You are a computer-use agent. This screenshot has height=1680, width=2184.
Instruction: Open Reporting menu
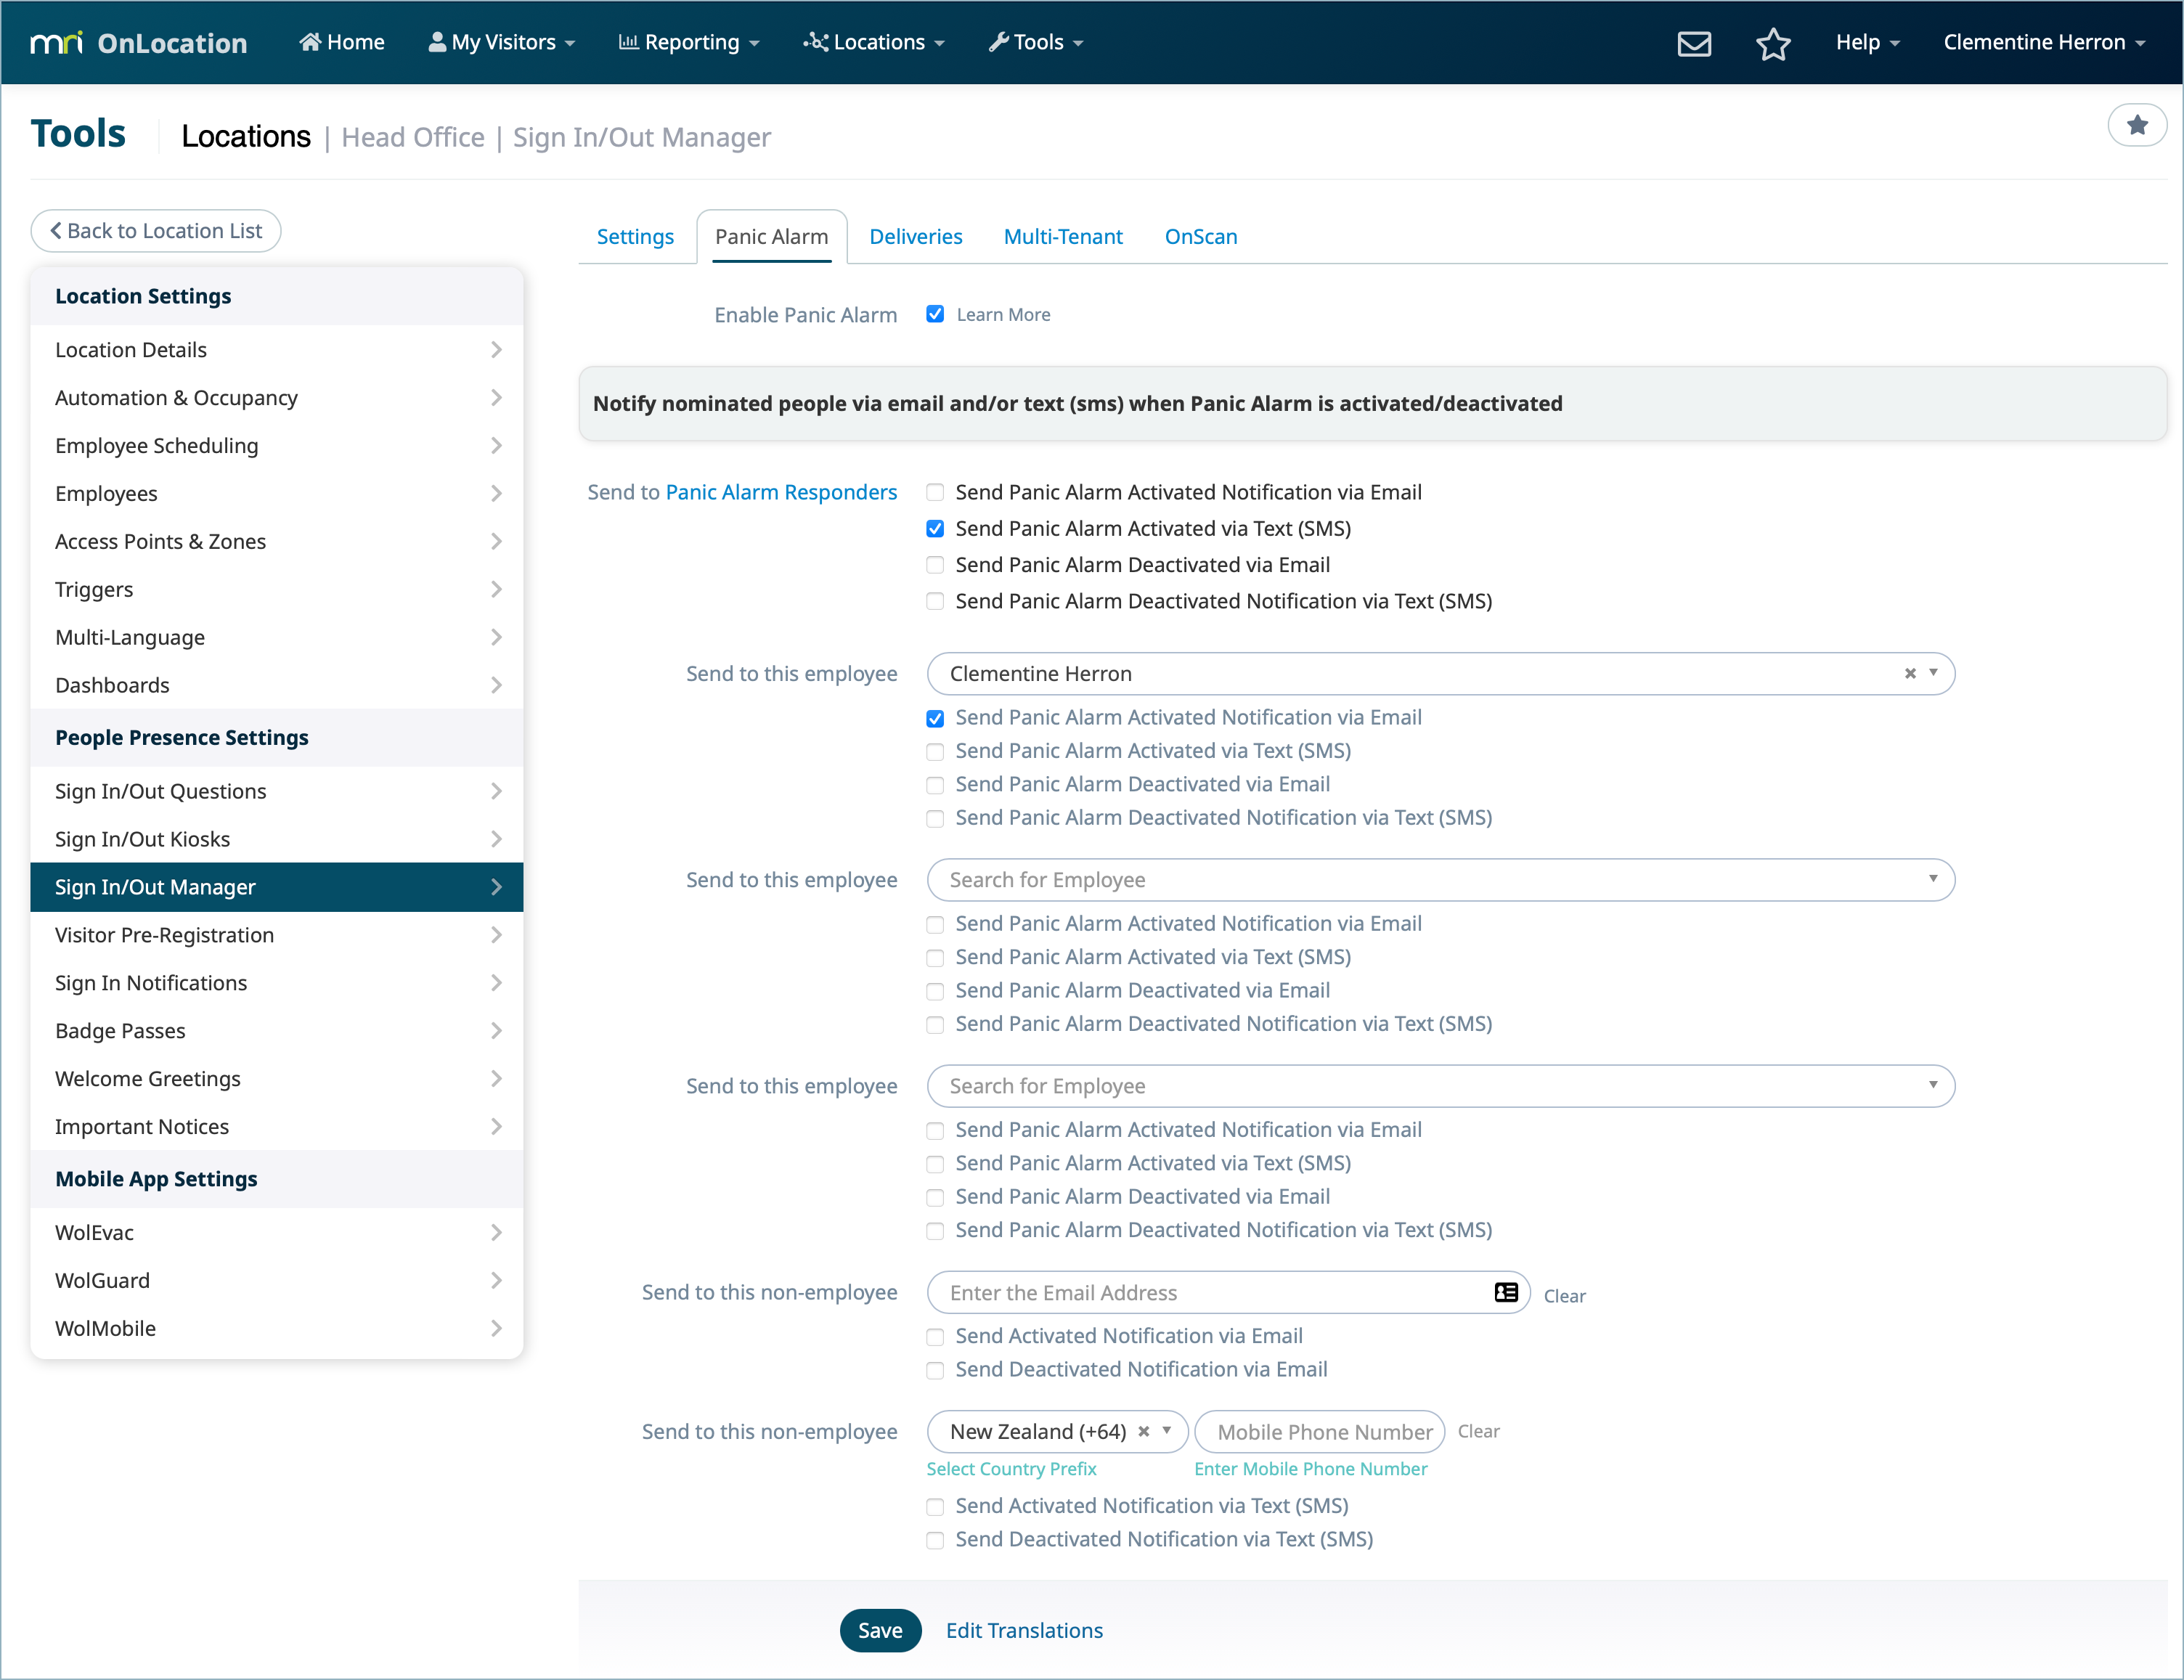[x=689, y=42]
